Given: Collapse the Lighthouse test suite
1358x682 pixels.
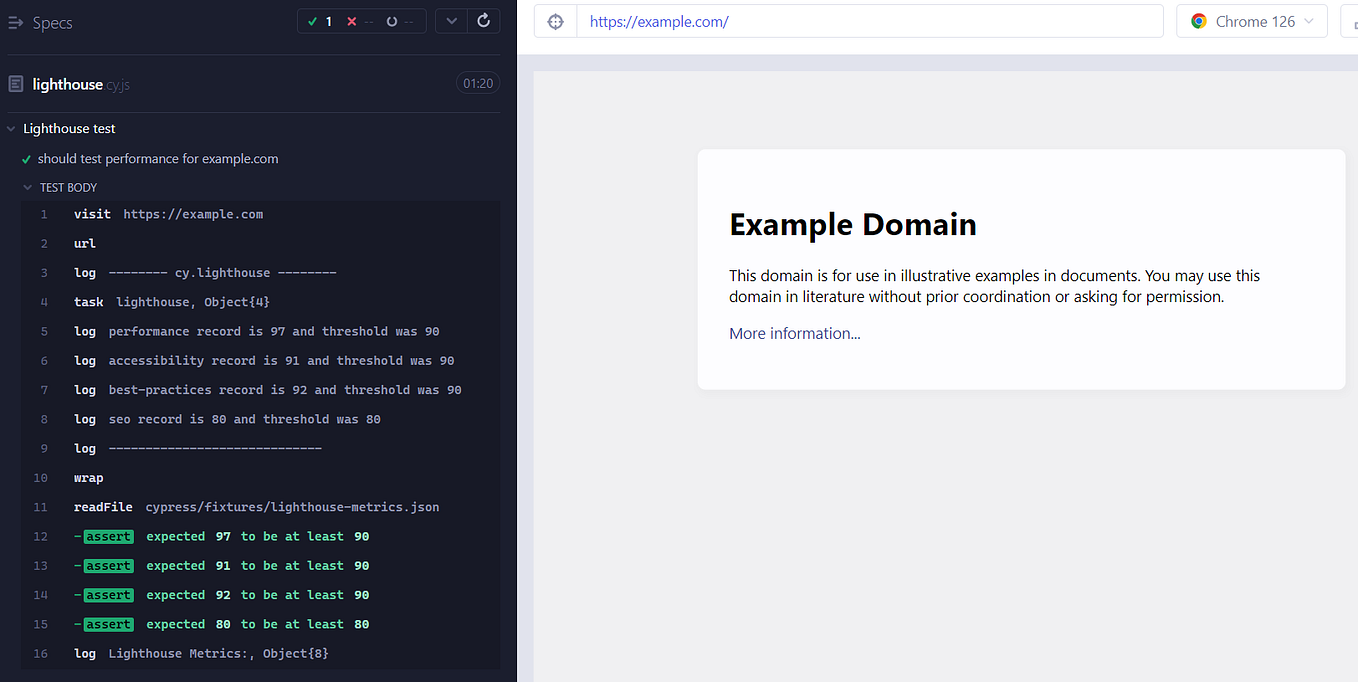Looking at the screenshot, I should click(11, 128).
